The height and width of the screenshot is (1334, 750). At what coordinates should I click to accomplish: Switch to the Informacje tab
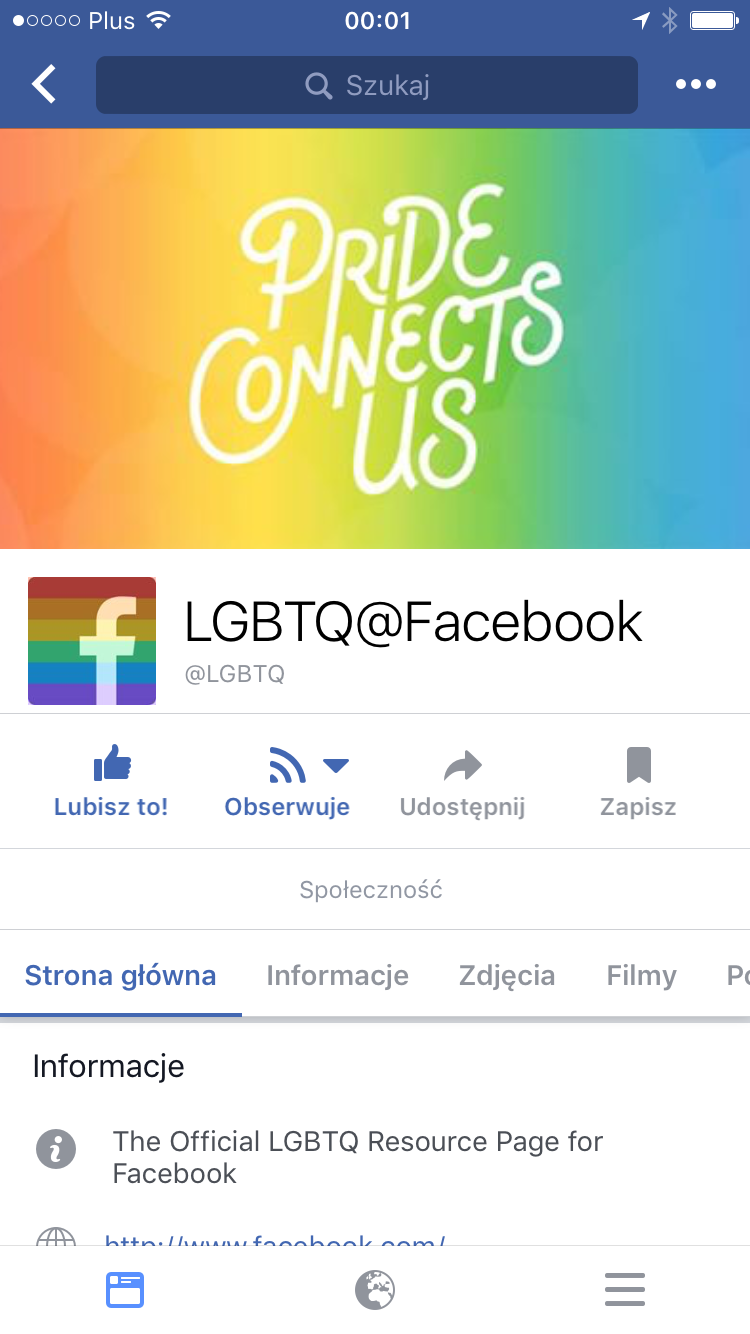click(x=337, y=975)
